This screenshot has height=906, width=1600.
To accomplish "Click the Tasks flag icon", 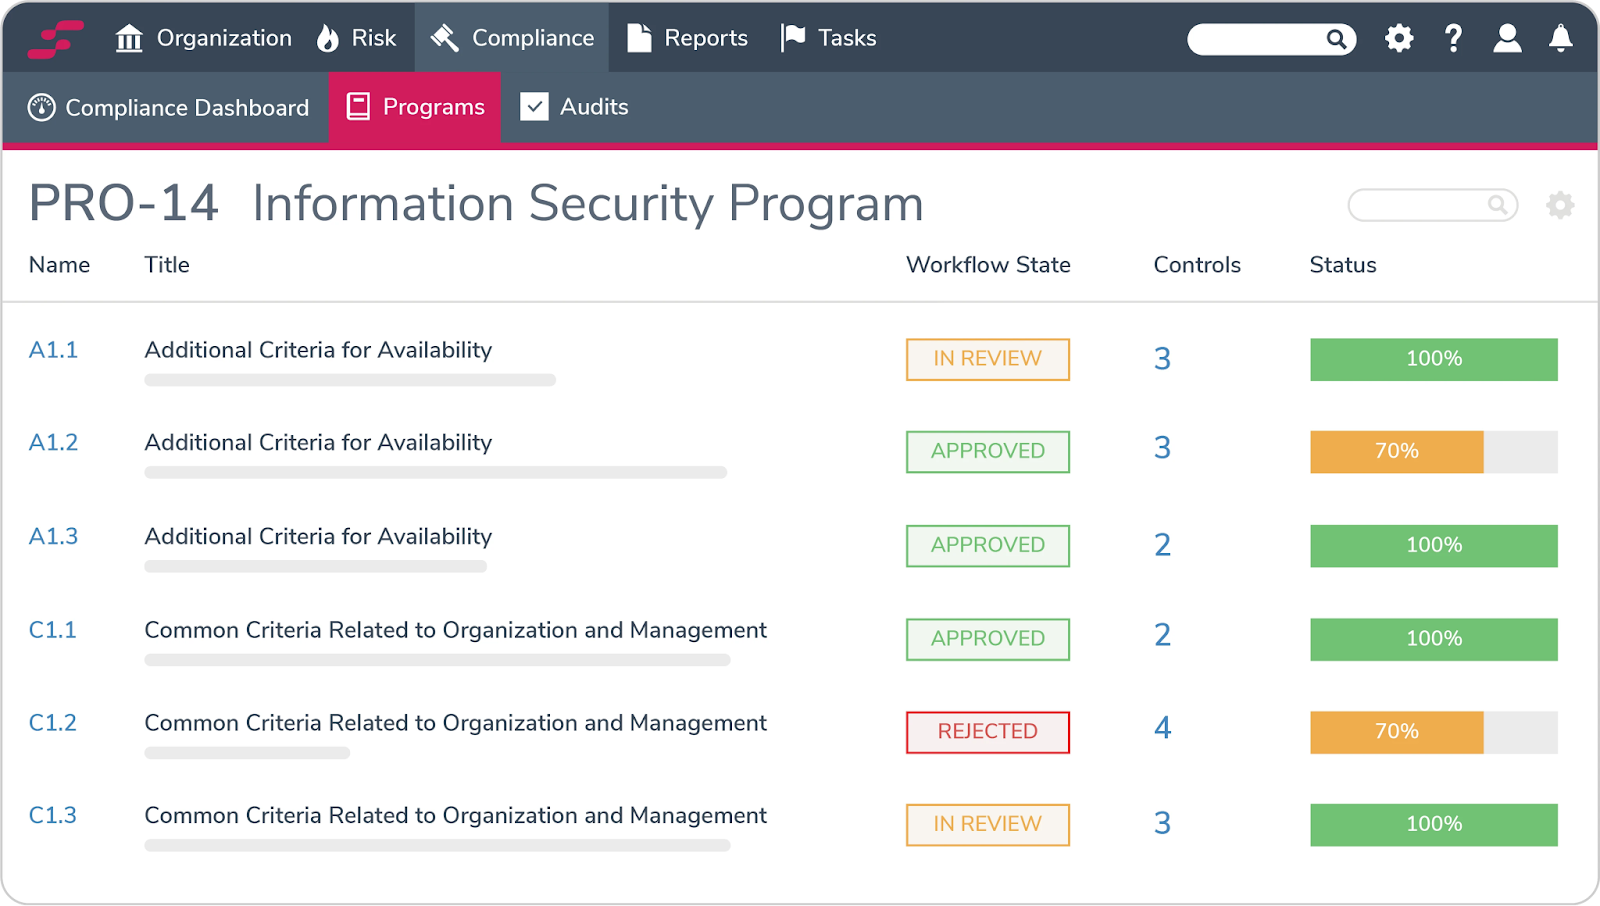I will tap(791, 38).
